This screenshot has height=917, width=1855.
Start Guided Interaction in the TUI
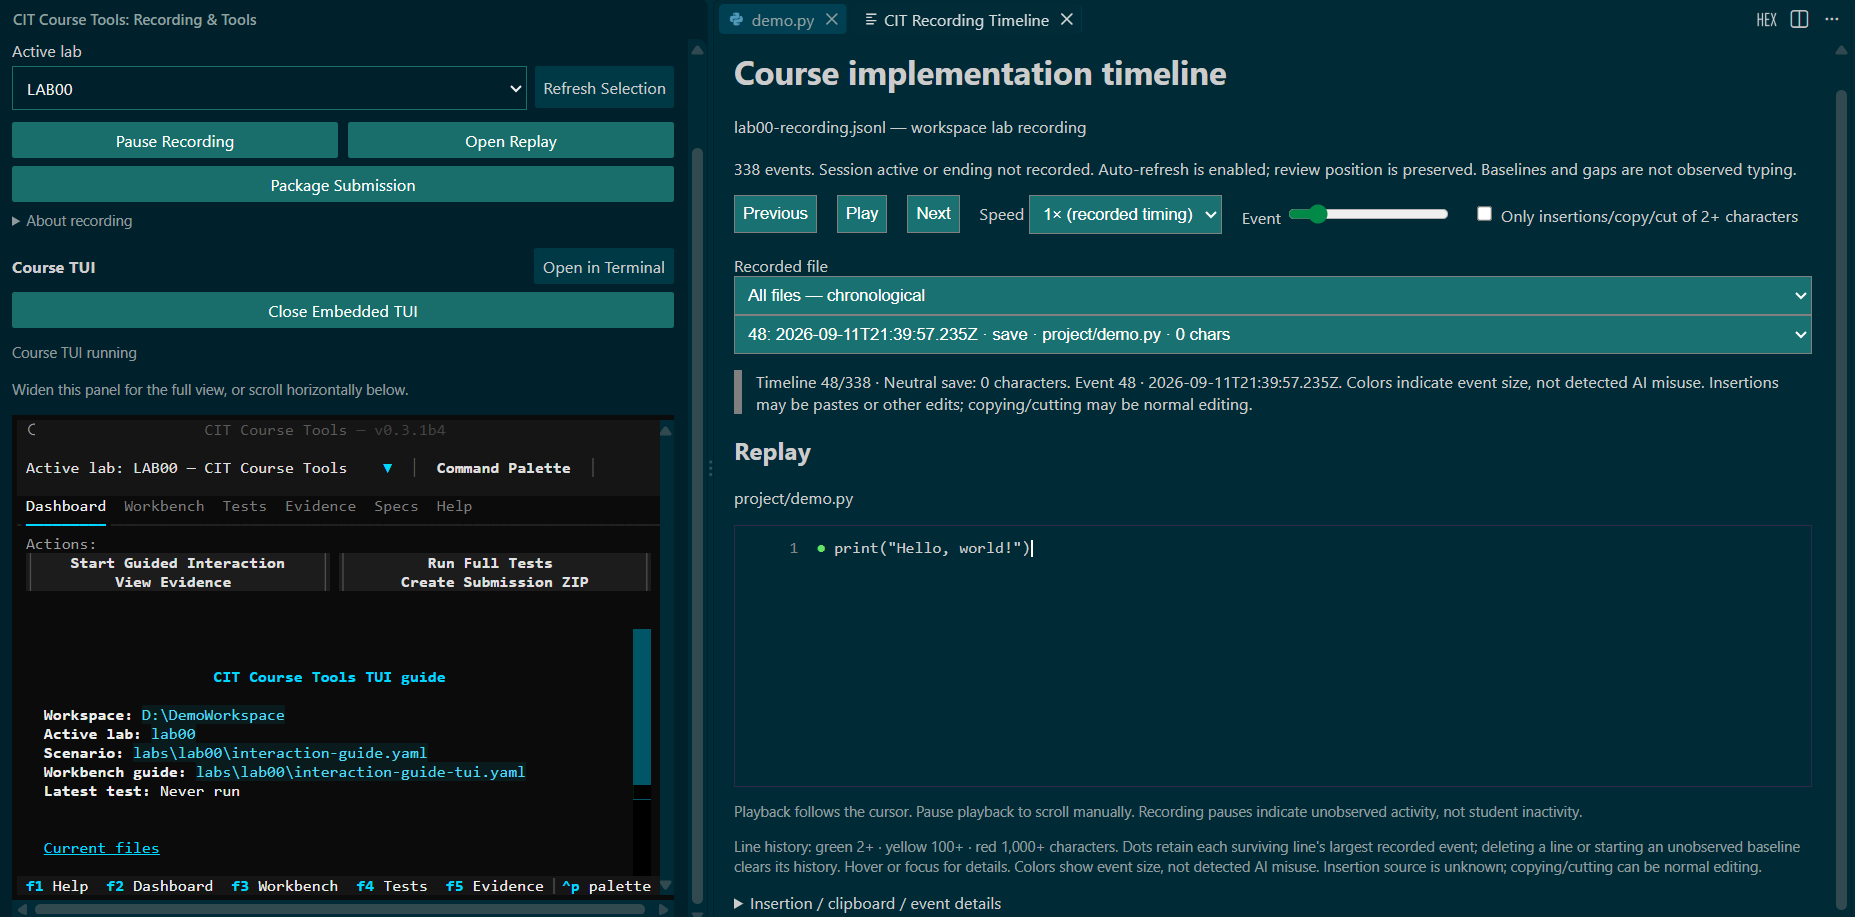pyautogui.click(x=177, y=563)
